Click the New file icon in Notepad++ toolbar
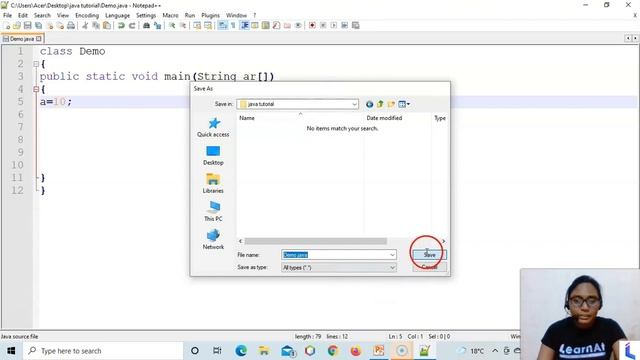Image resolution: width=640 pixels, height=360 pixels. 7,25
